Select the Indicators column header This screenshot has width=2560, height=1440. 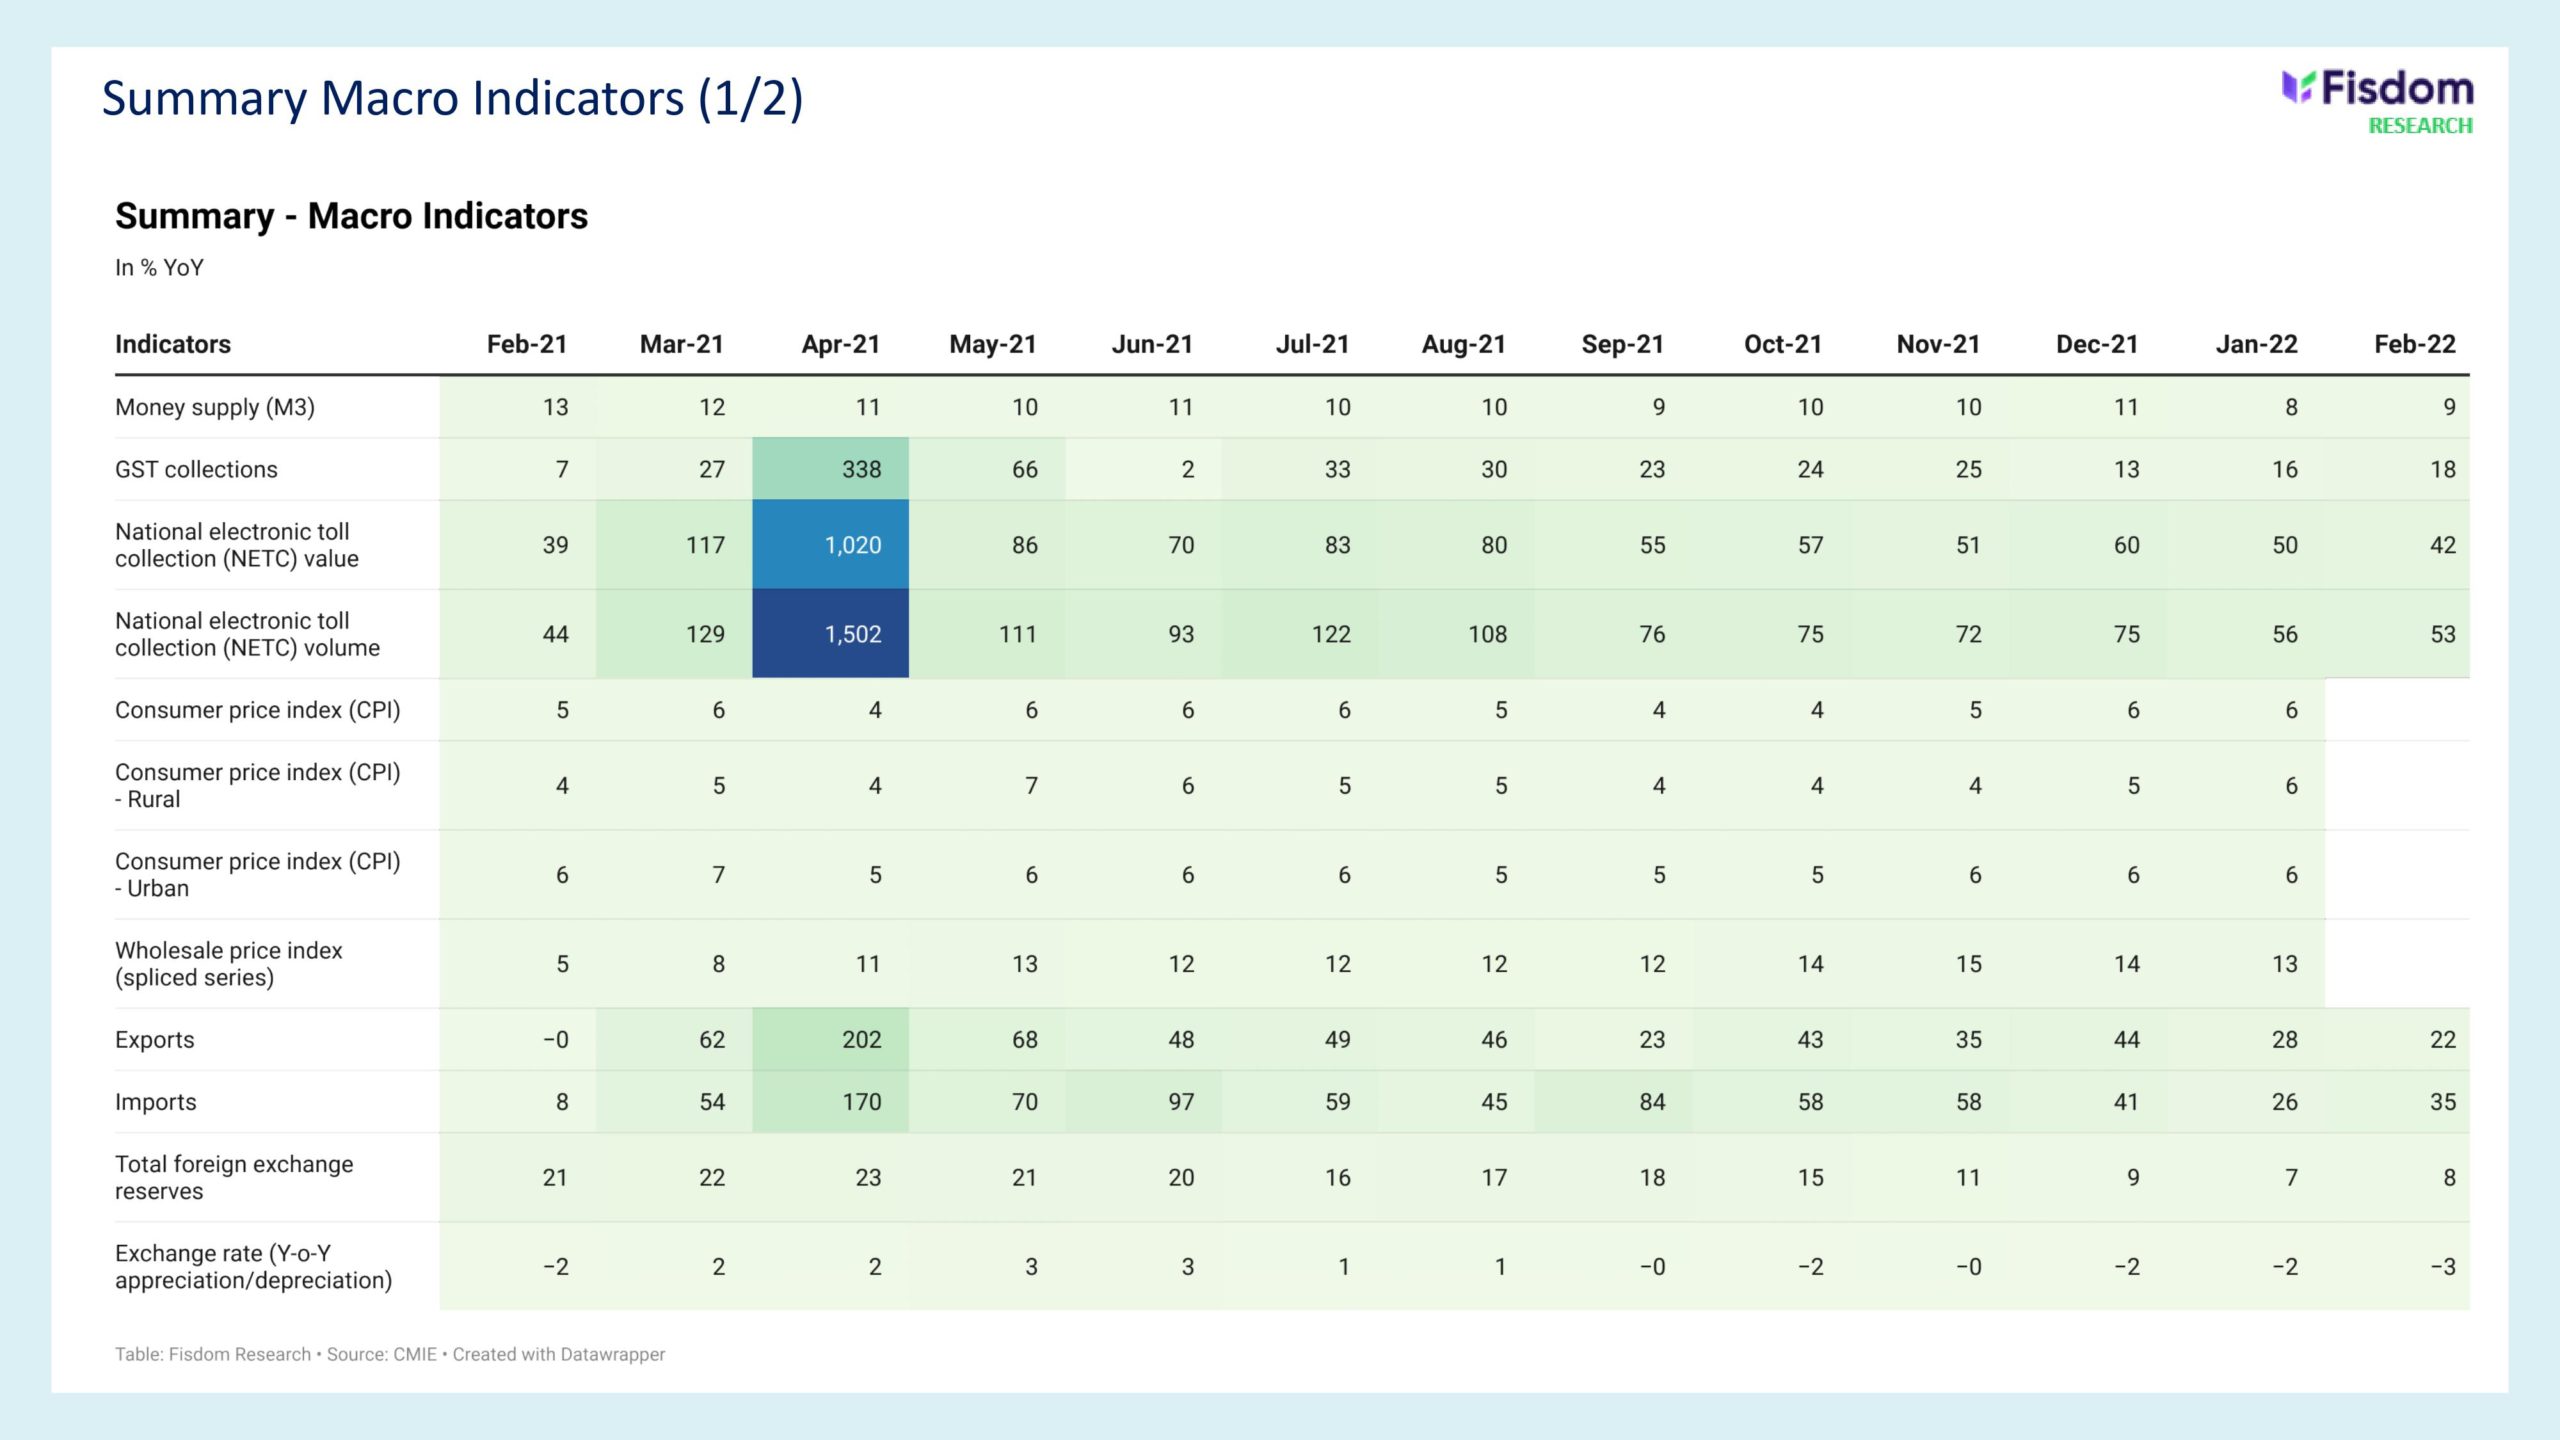click(x=173, y=344)
